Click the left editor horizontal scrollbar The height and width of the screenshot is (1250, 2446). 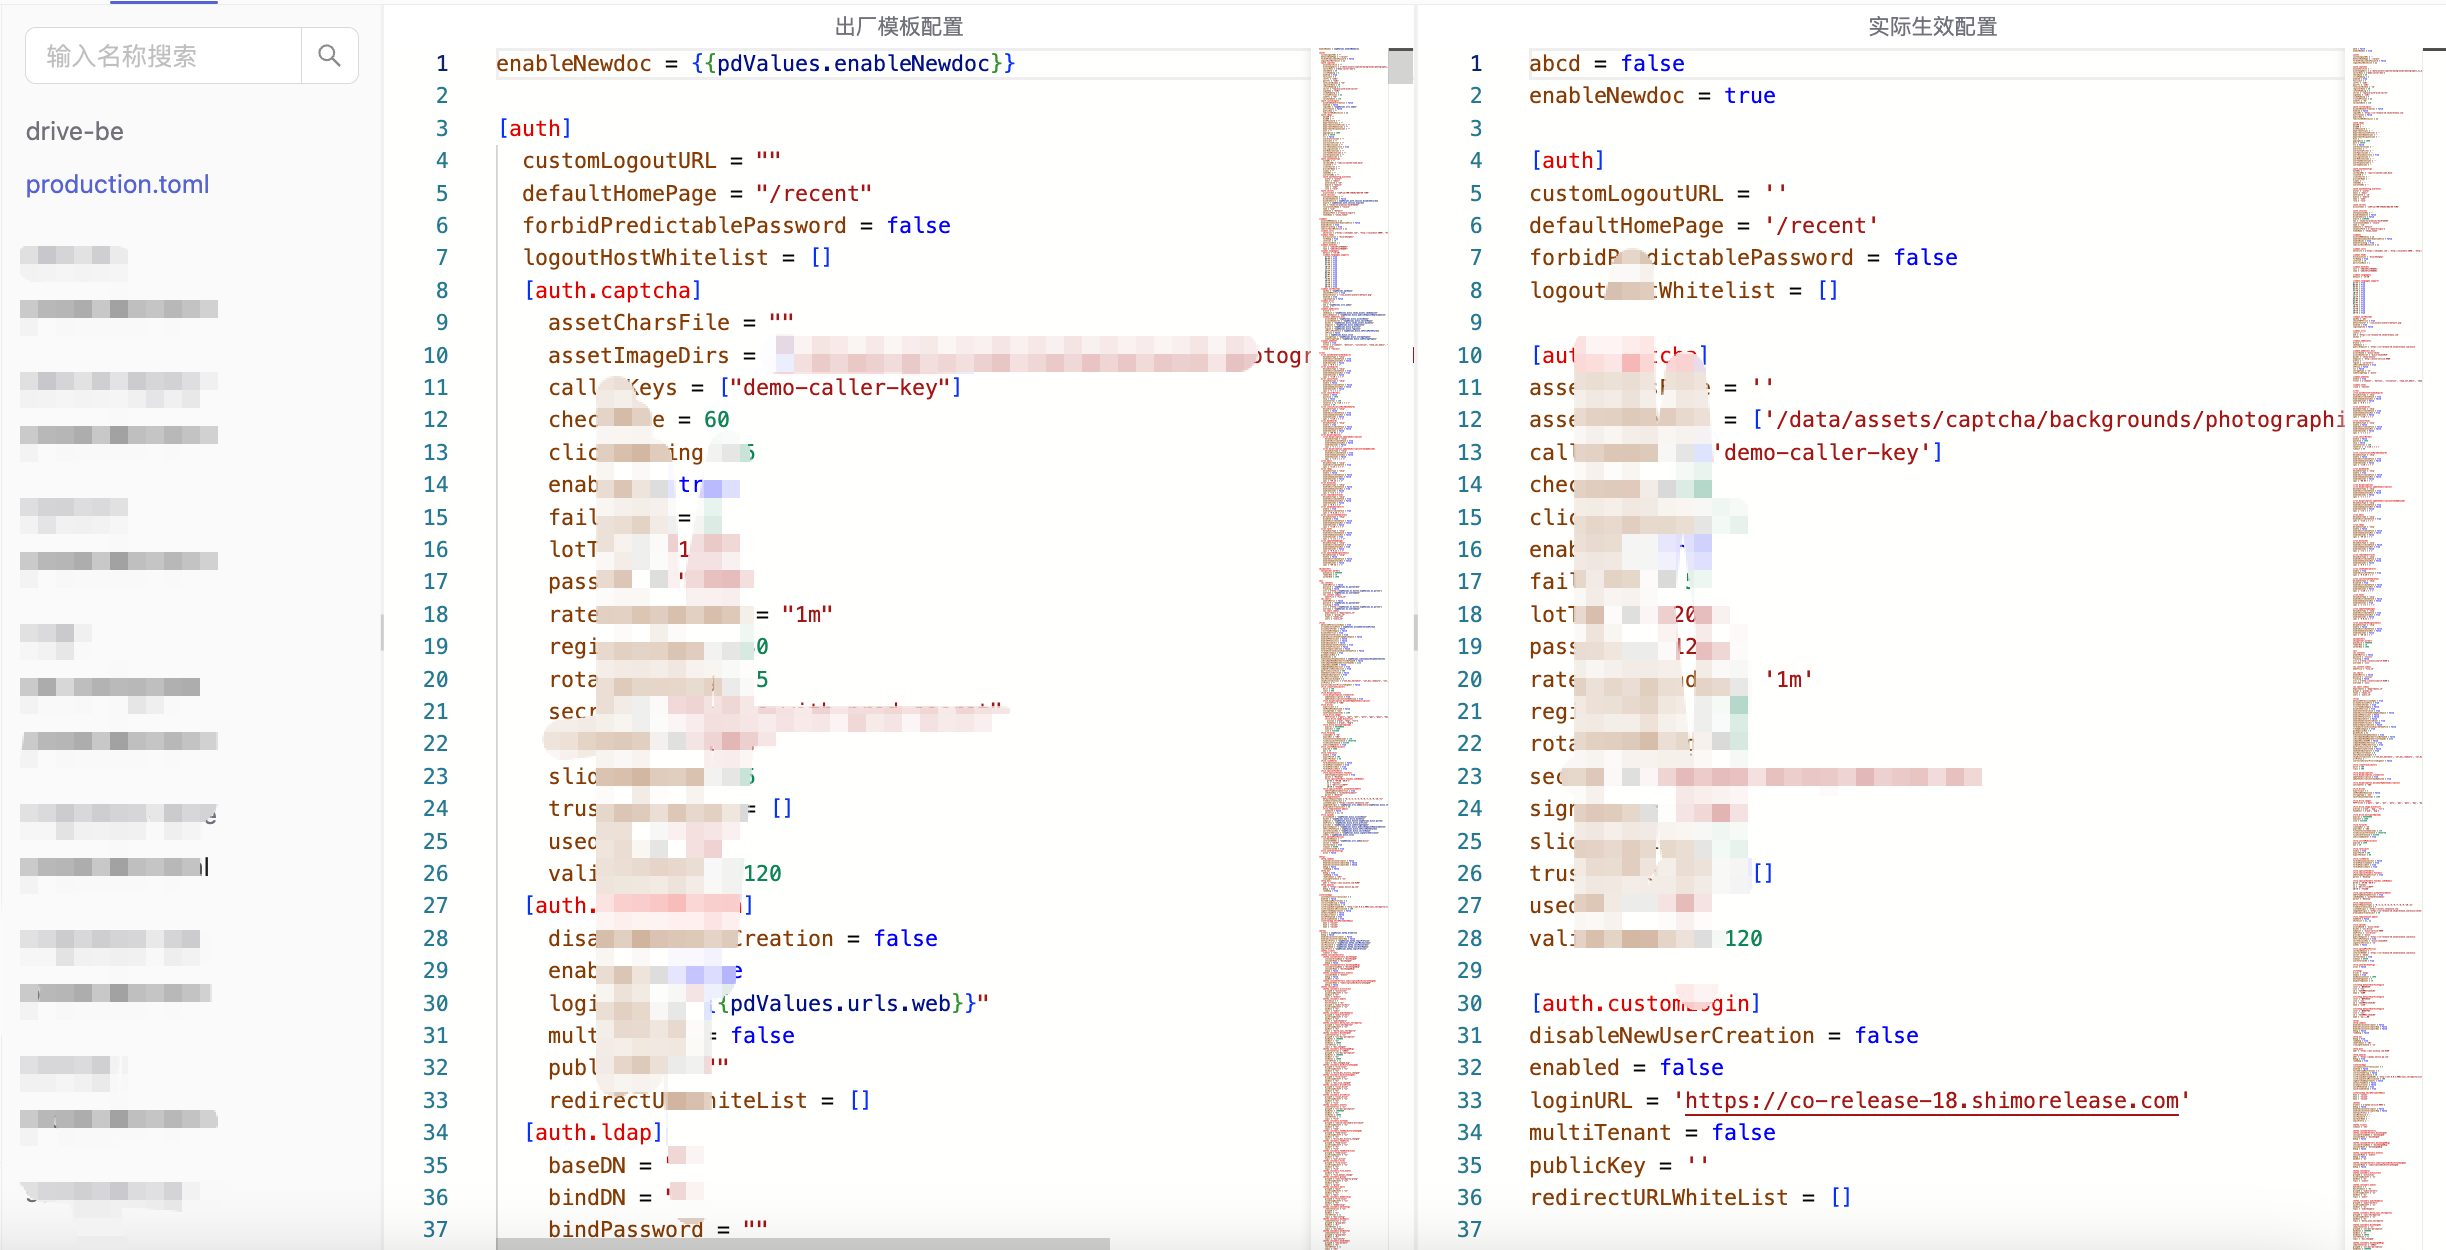tap(803, 1243)
